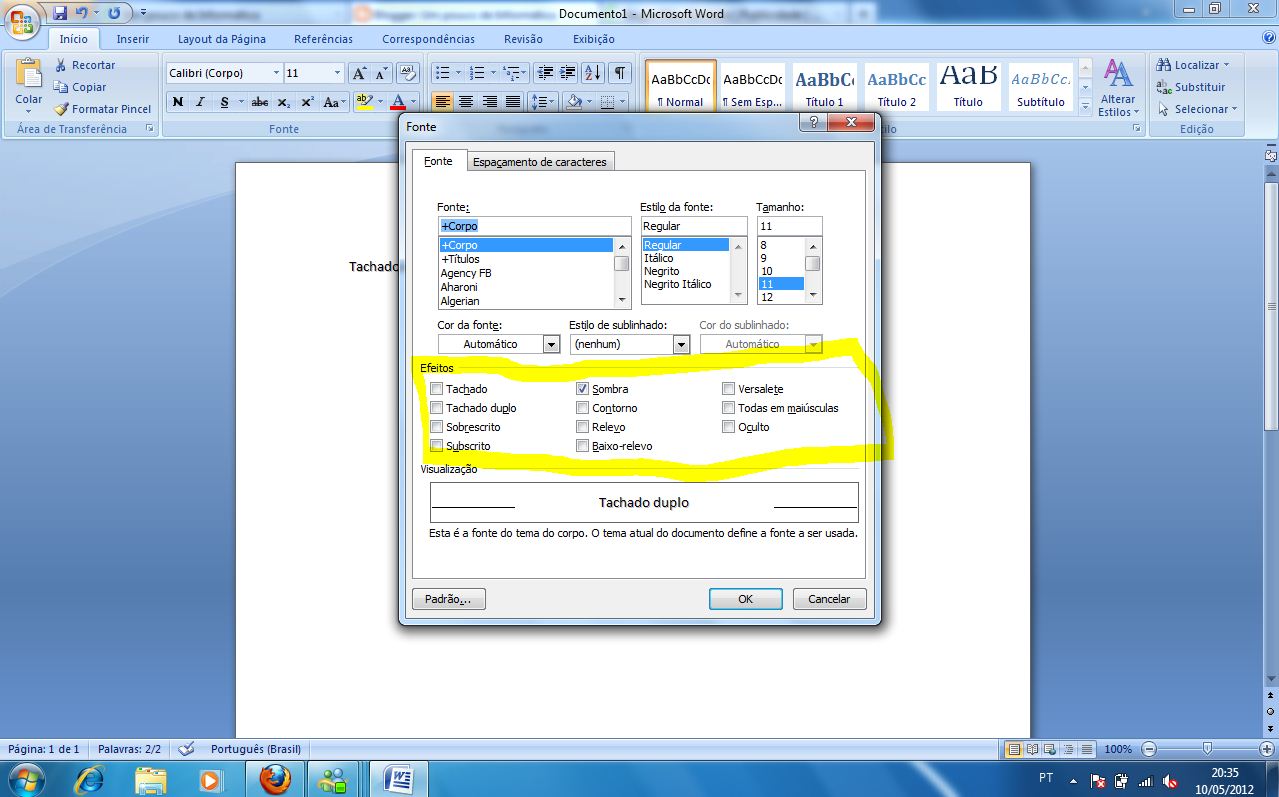Click the zoom in plus button

point(1268,749)
